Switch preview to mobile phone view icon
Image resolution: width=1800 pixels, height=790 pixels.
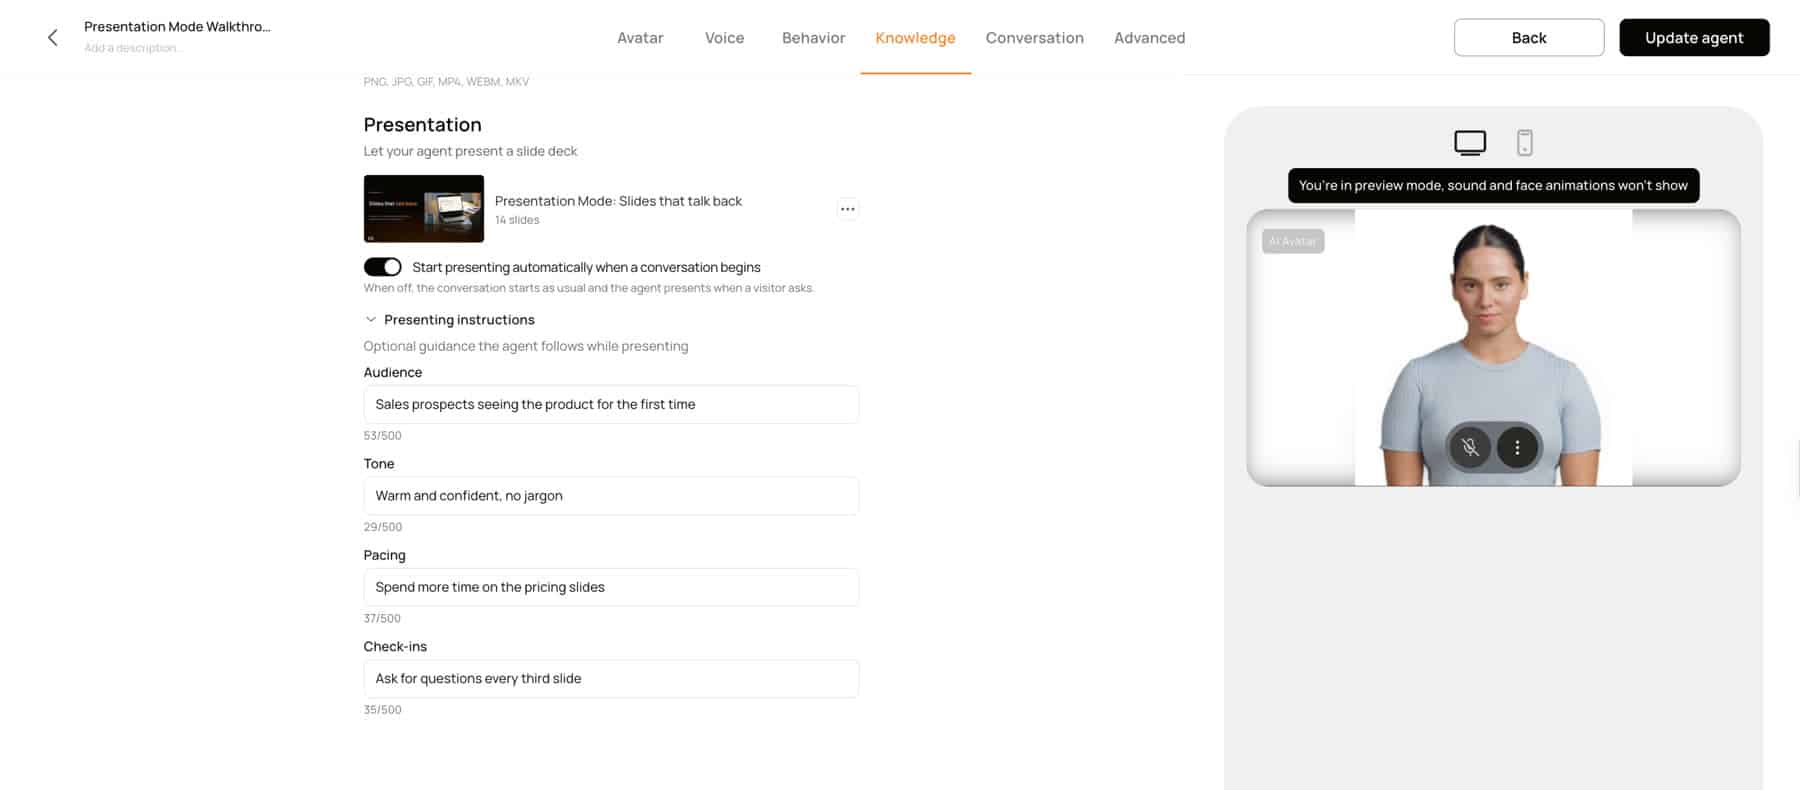click(x=1524, y=143)
